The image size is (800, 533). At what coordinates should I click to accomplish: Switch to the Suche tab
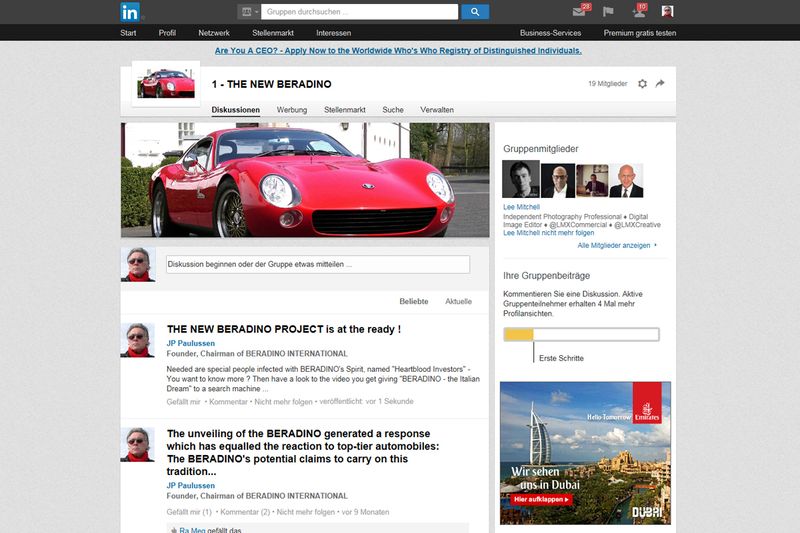pyautogui.click(x=393, y=110)
